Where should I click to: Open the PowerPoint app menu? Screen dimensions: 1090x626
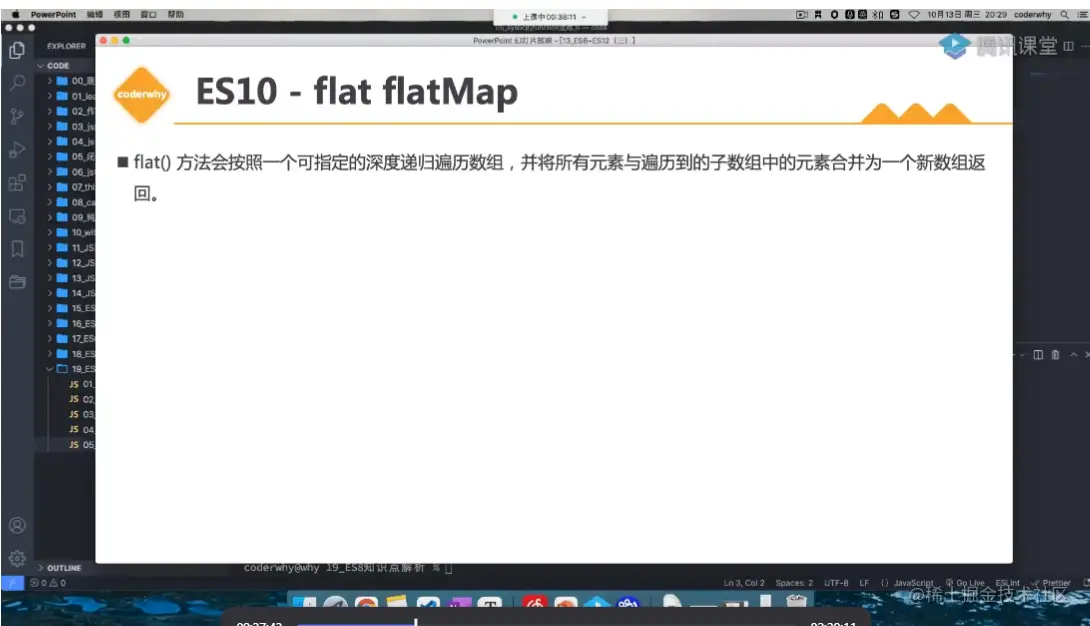click(x=53, y=15)
